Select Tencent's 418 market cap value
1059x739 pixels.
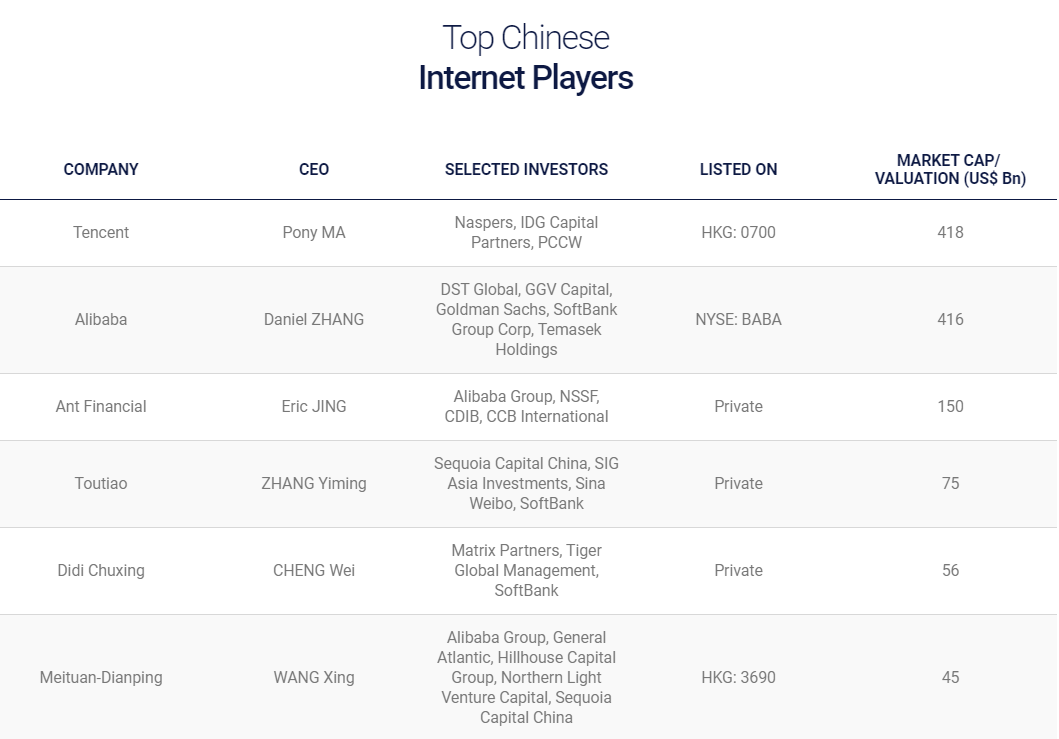(x=950, y=232)
